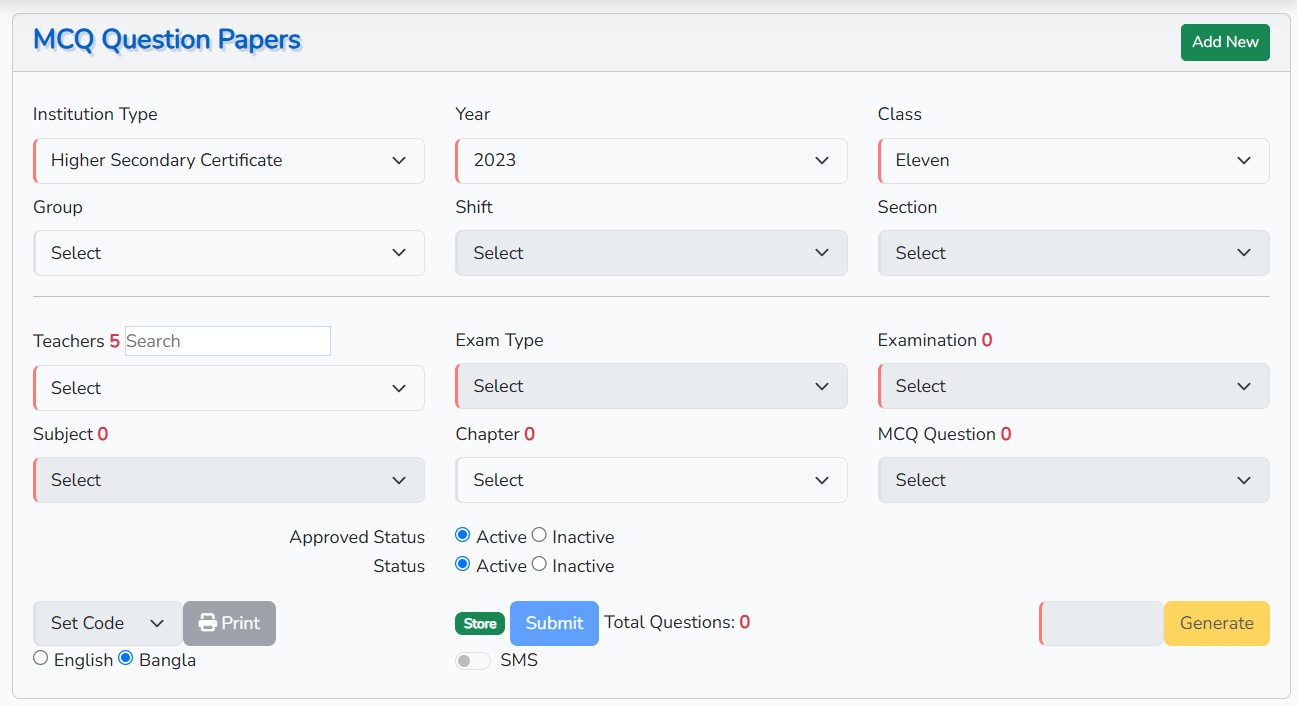Click the Teachers search input field

click(227, 341)
